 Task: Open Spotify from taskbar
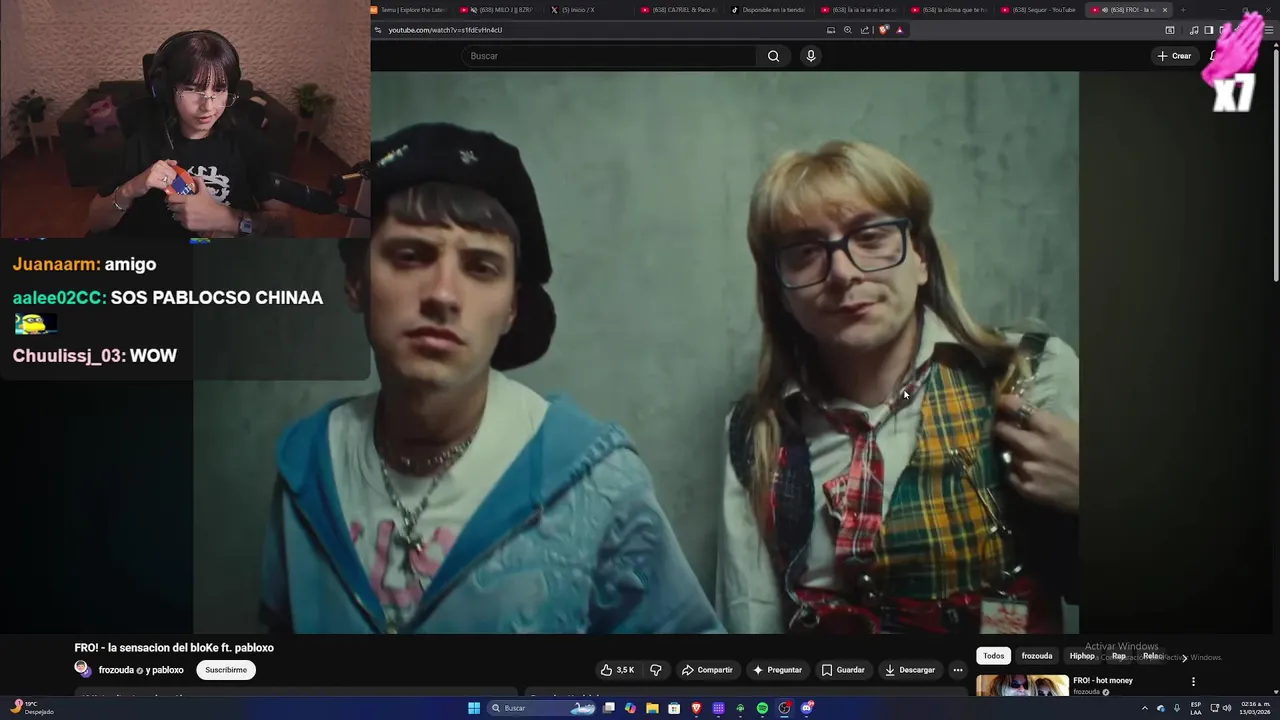tap(762, 708)
